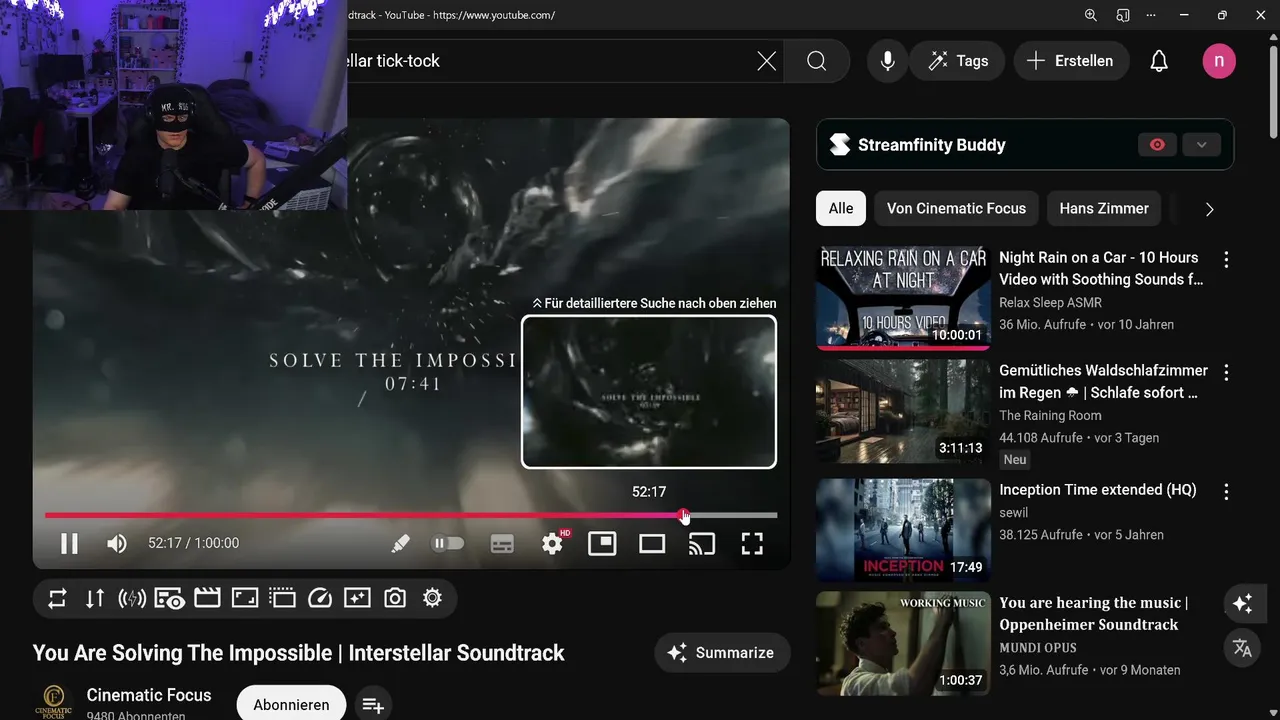Click the MUNDI OPUS channel name
1280x720 pixels.
(x=1038, y=648)
